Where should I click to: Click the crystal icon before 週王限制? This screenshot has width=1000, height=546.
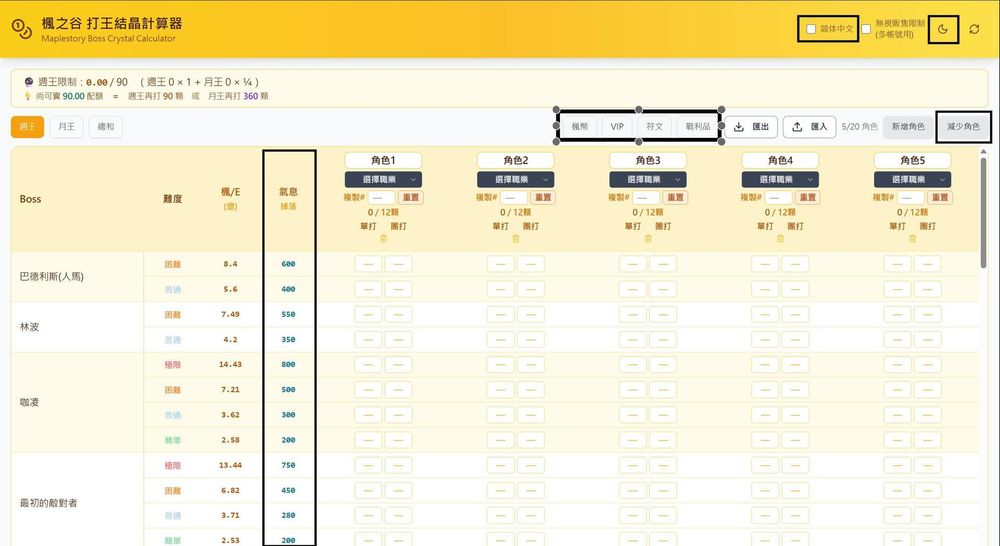[x=29, y=82]
